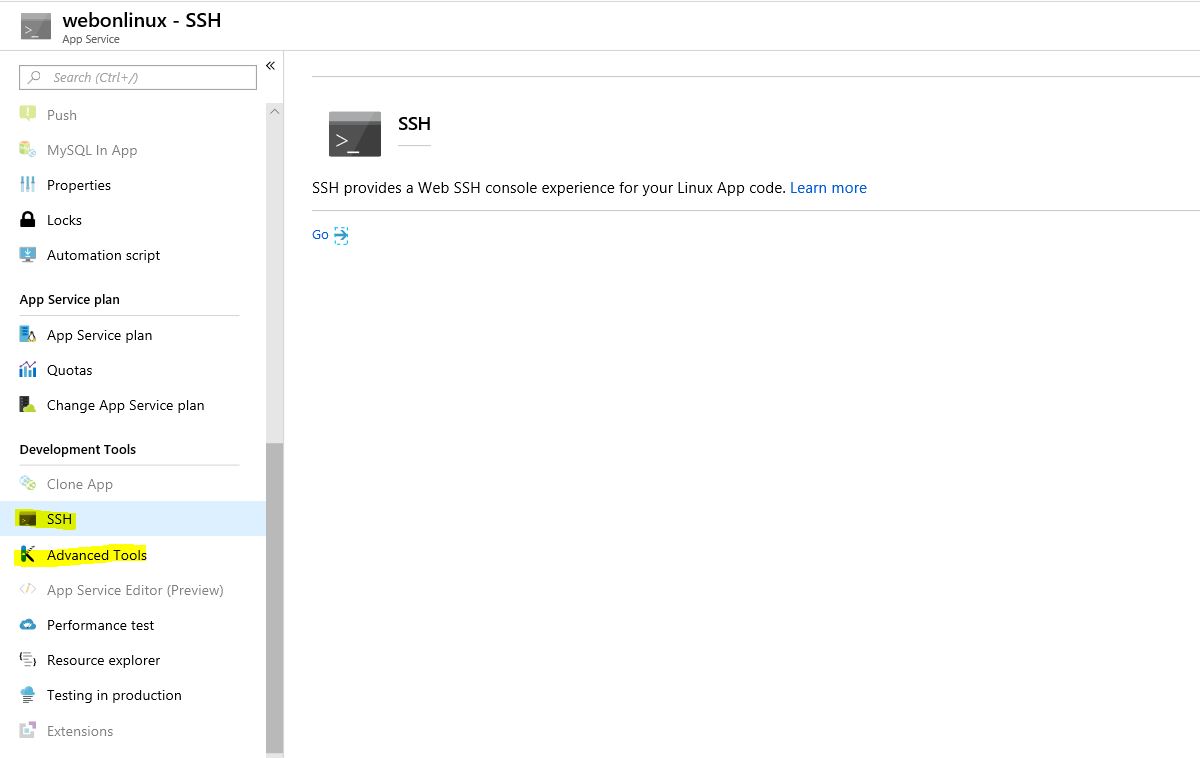Focus the Search (Ctrl+/) field

[138, 77]
